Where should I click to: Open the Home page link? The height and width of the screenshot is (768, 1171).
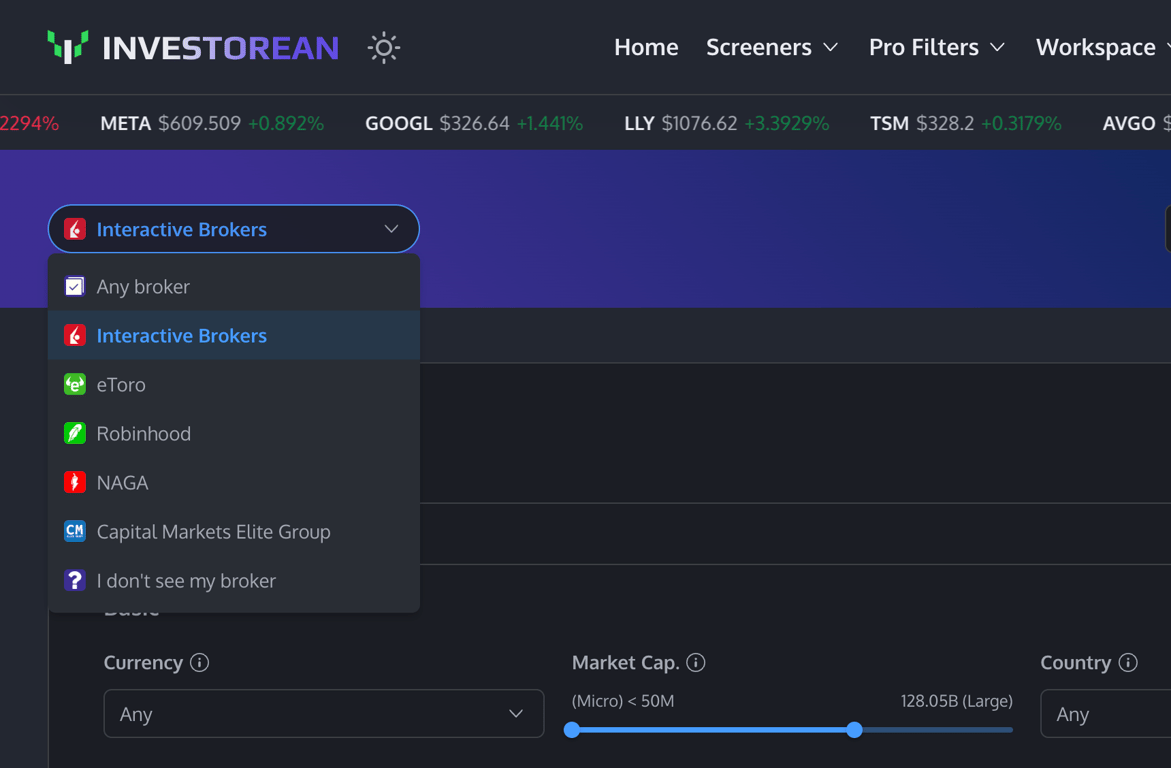pos(646,48)
